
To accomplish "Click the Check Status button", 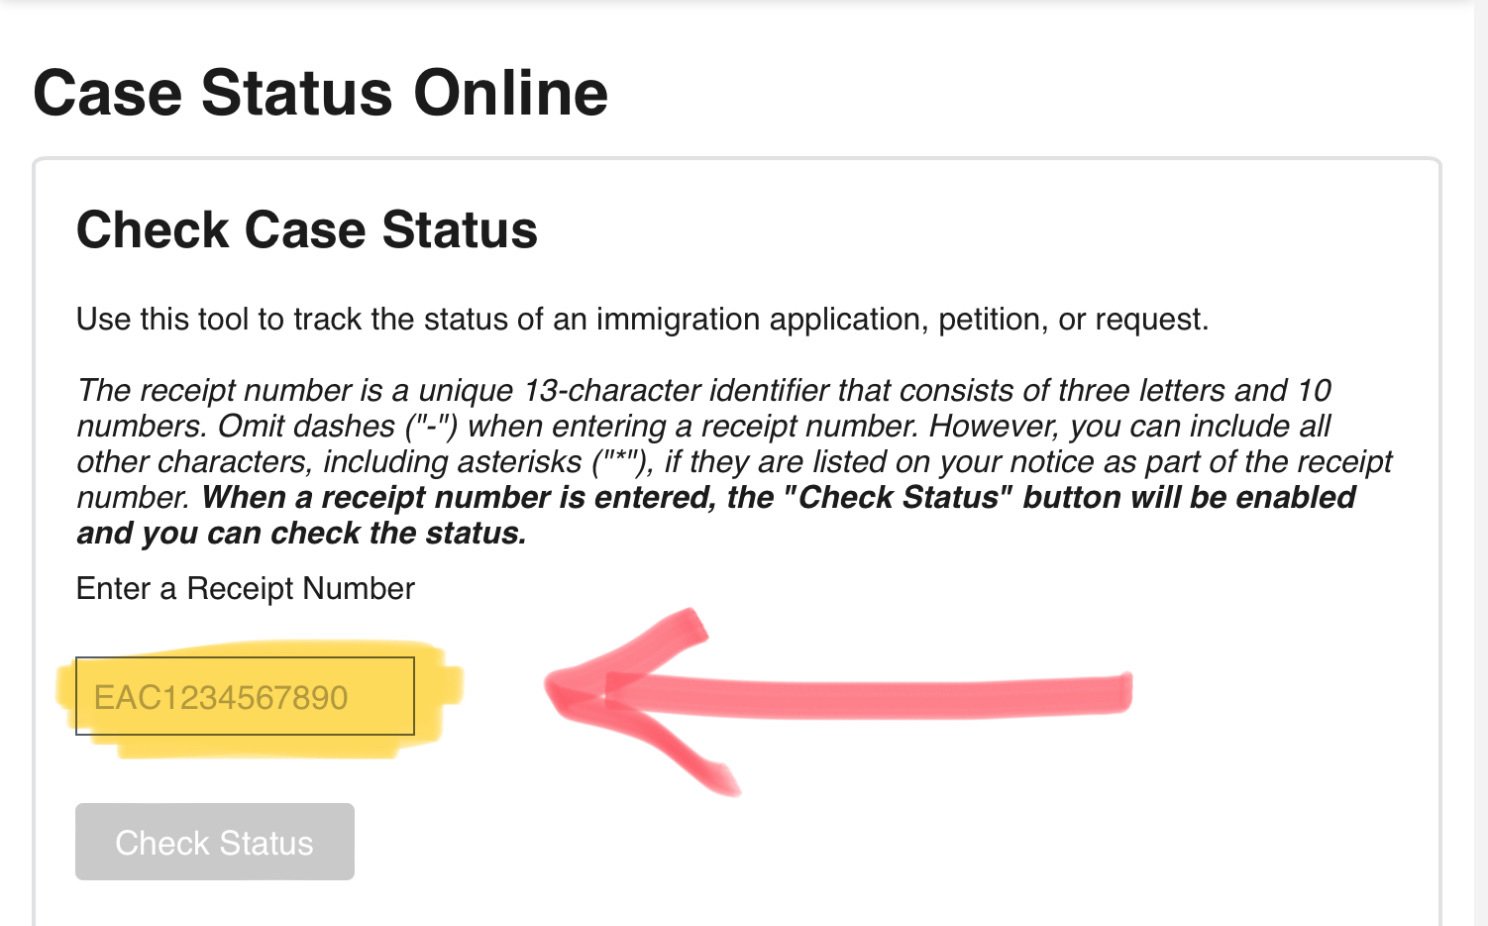I will point(214,842).
